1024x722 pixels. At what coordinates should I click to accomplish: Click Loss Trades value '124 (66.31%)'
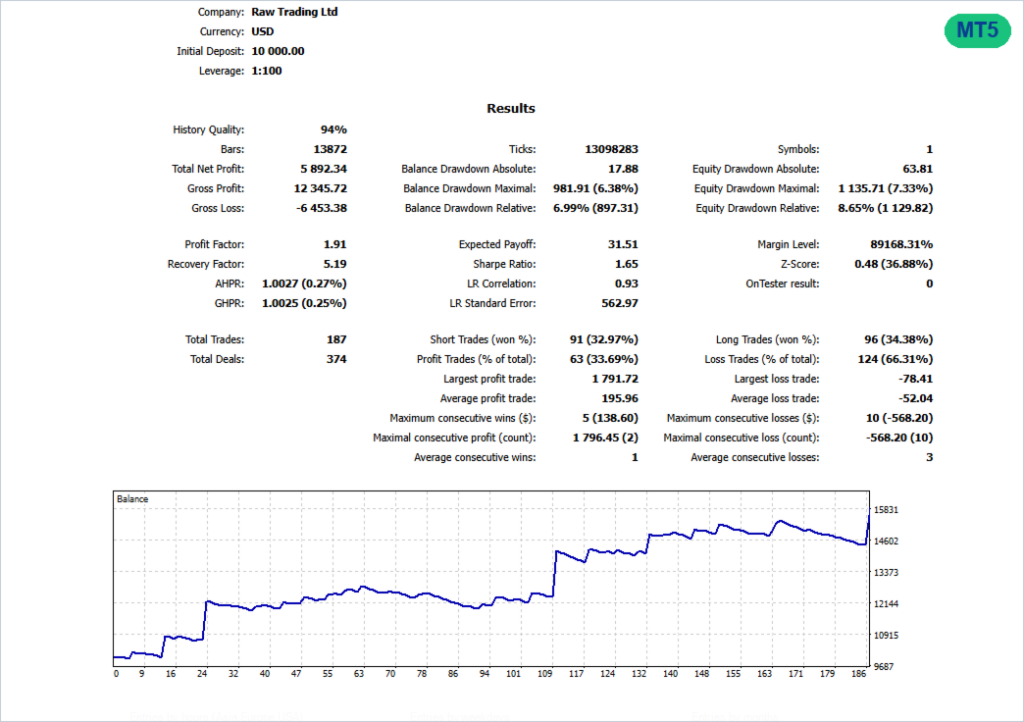pos(895,359)
